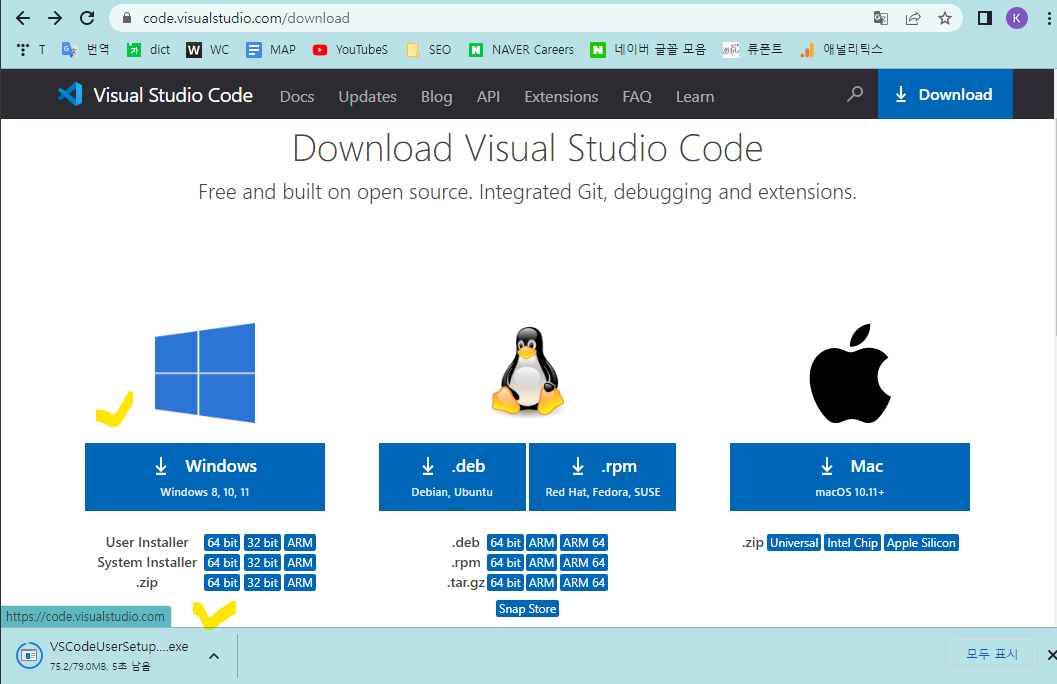Open the Docs navigation item

[297, 96]
